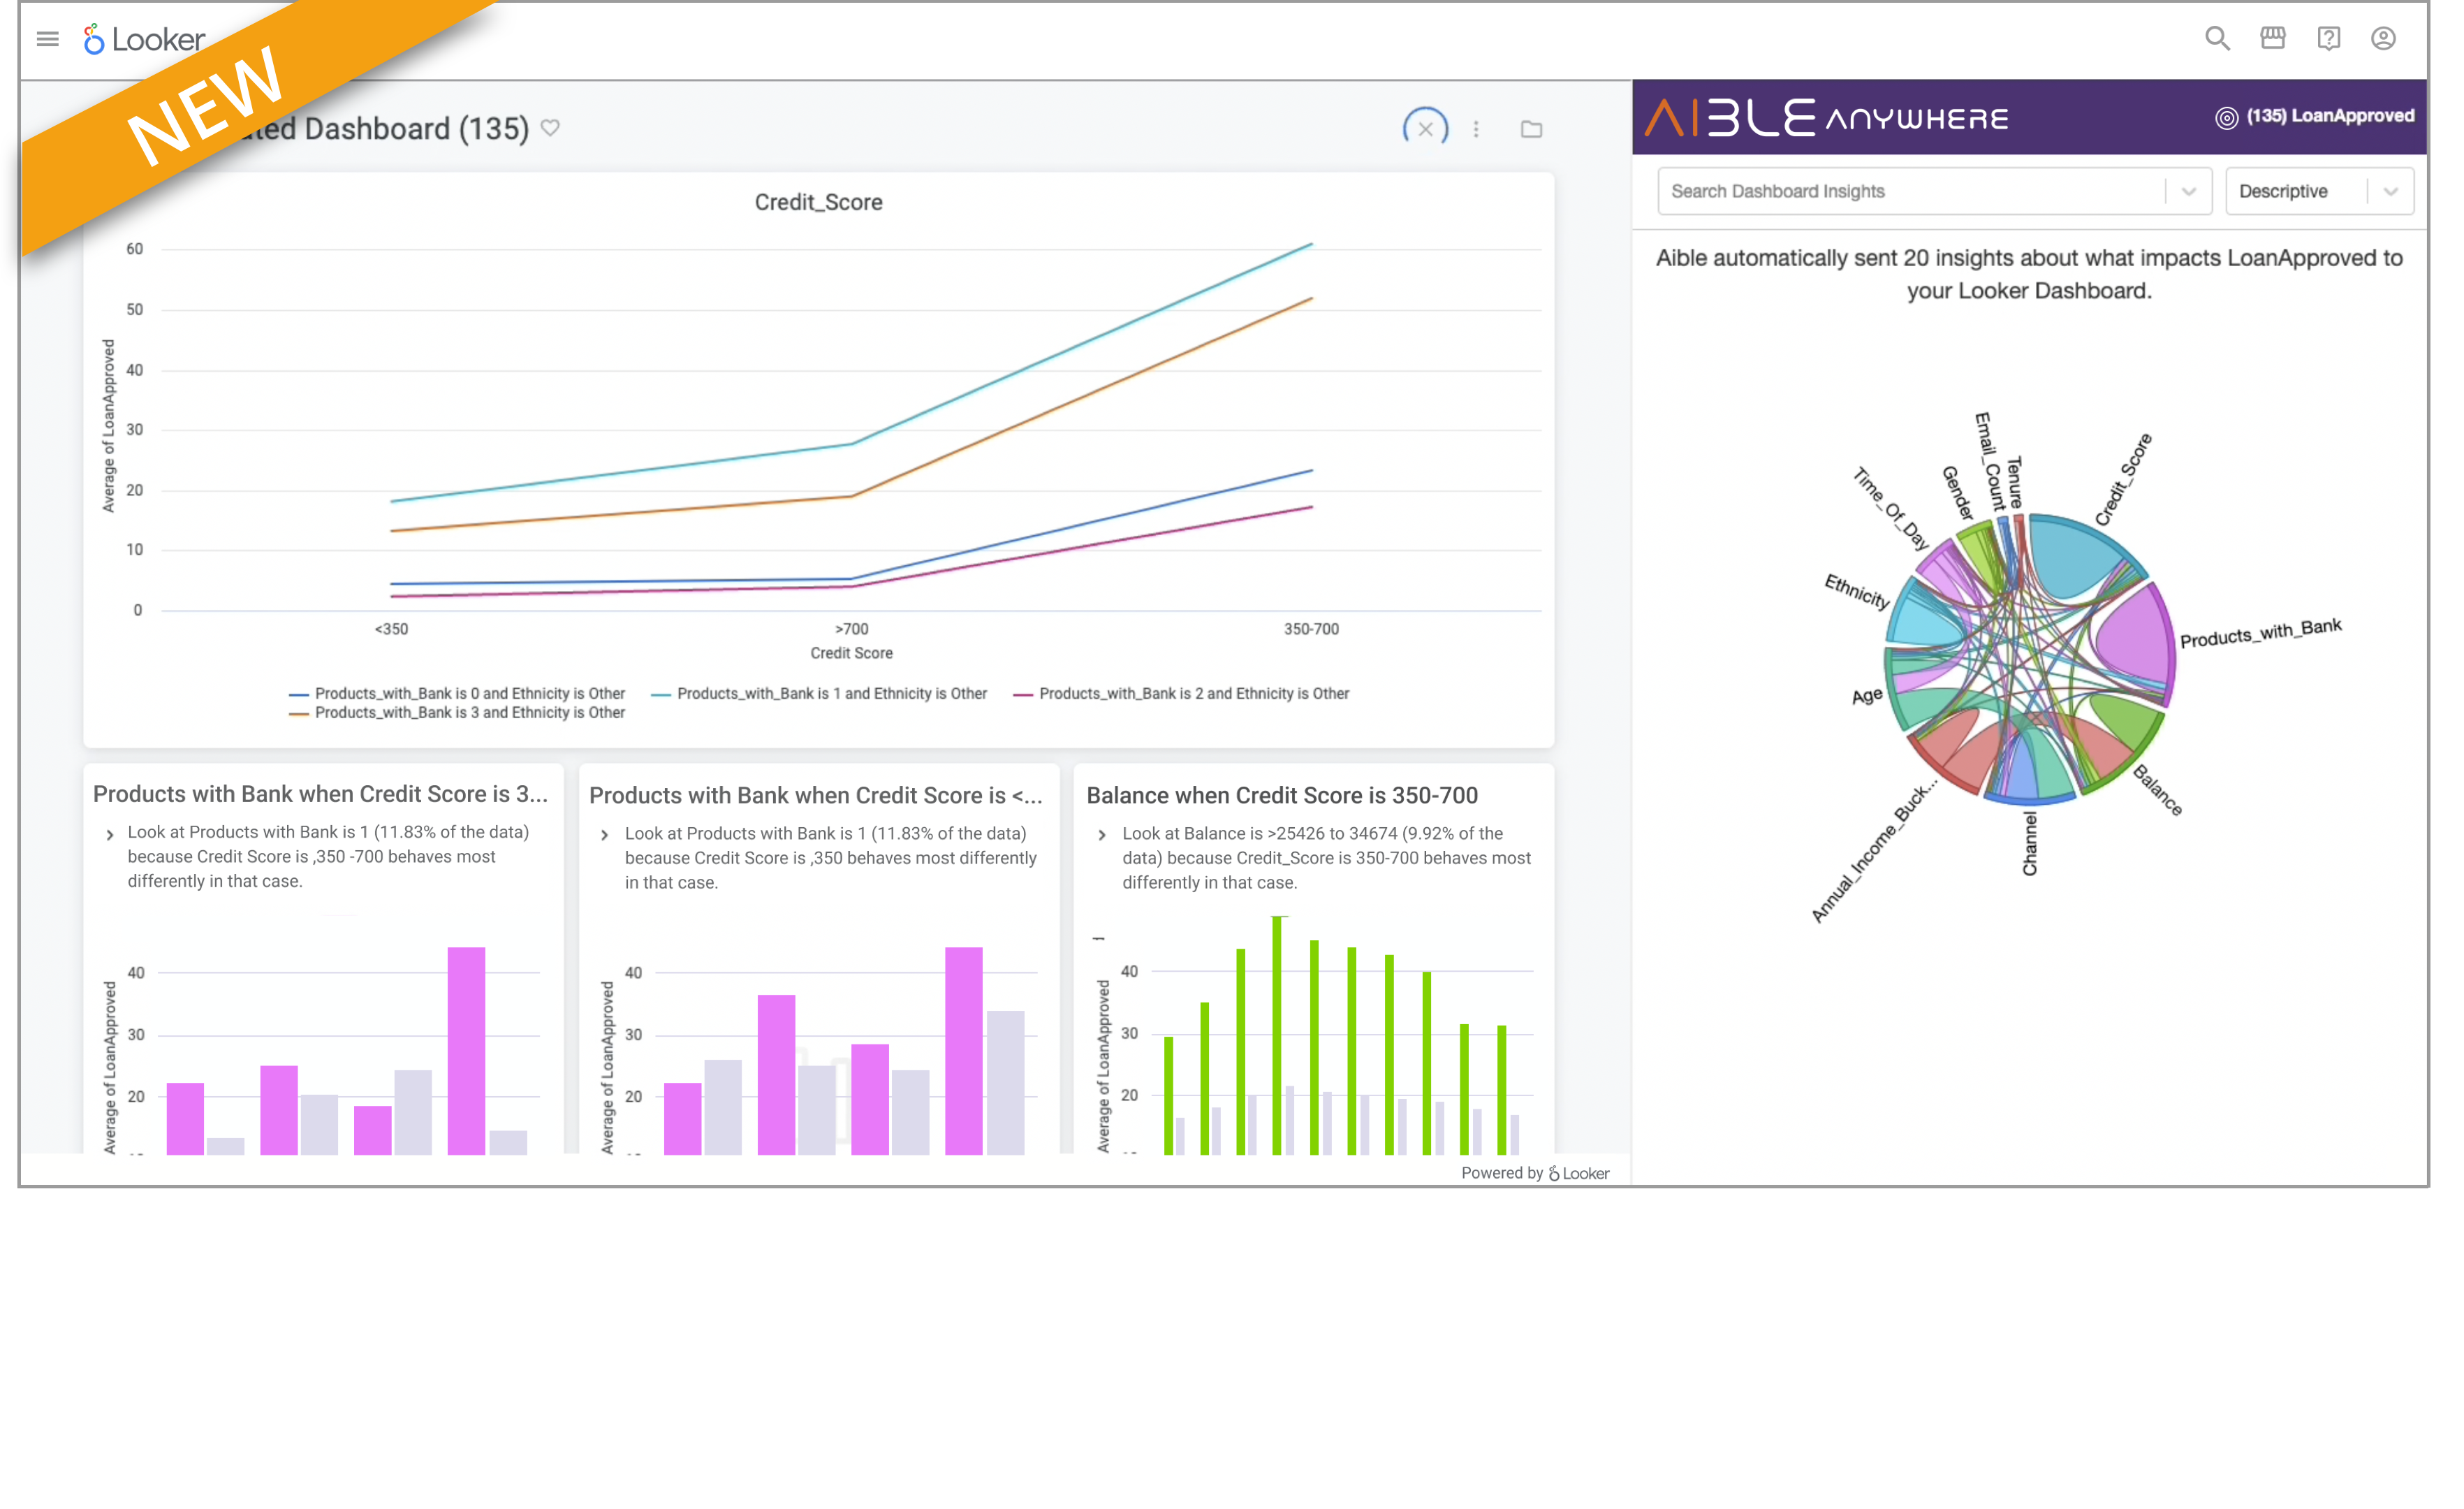Click the 350-700 x-axis label

[1311, 628]
